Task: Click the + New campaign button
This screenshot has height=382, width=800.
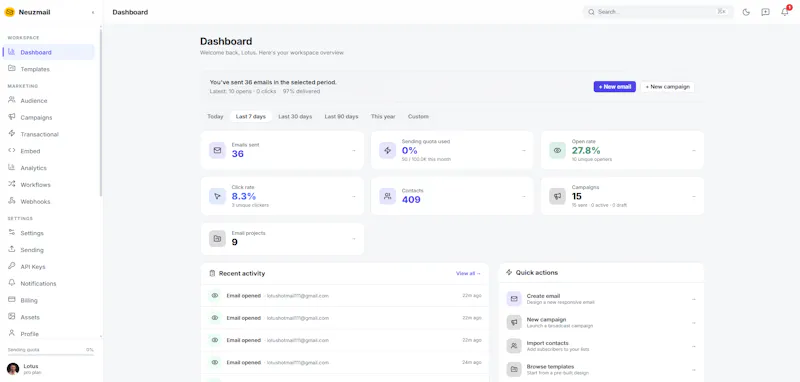Action: 667,87
